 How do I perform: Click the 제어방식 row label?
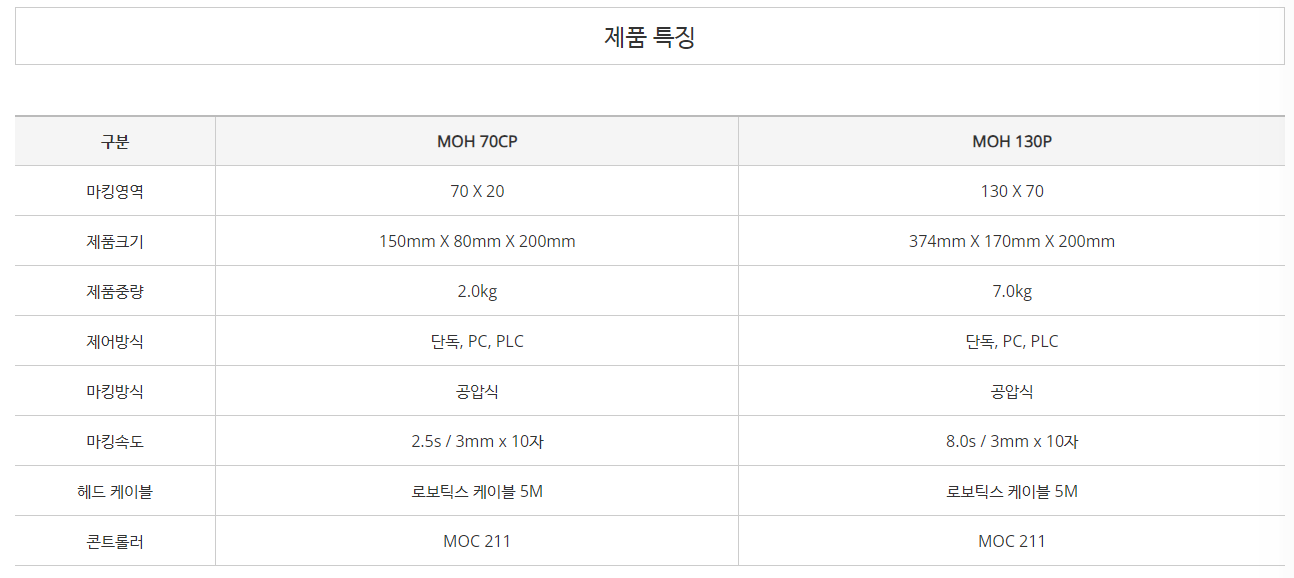[x=115, y=342]
